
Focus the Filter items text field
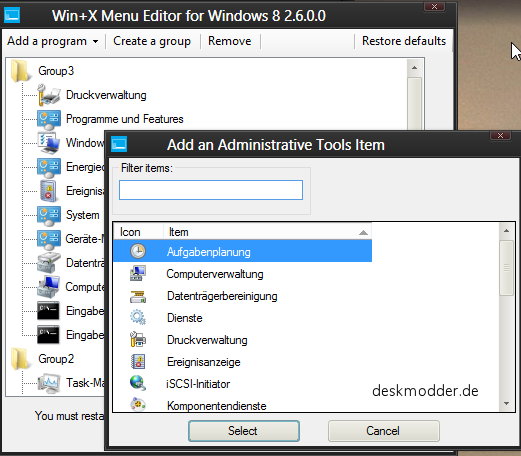tap(211, 190)
